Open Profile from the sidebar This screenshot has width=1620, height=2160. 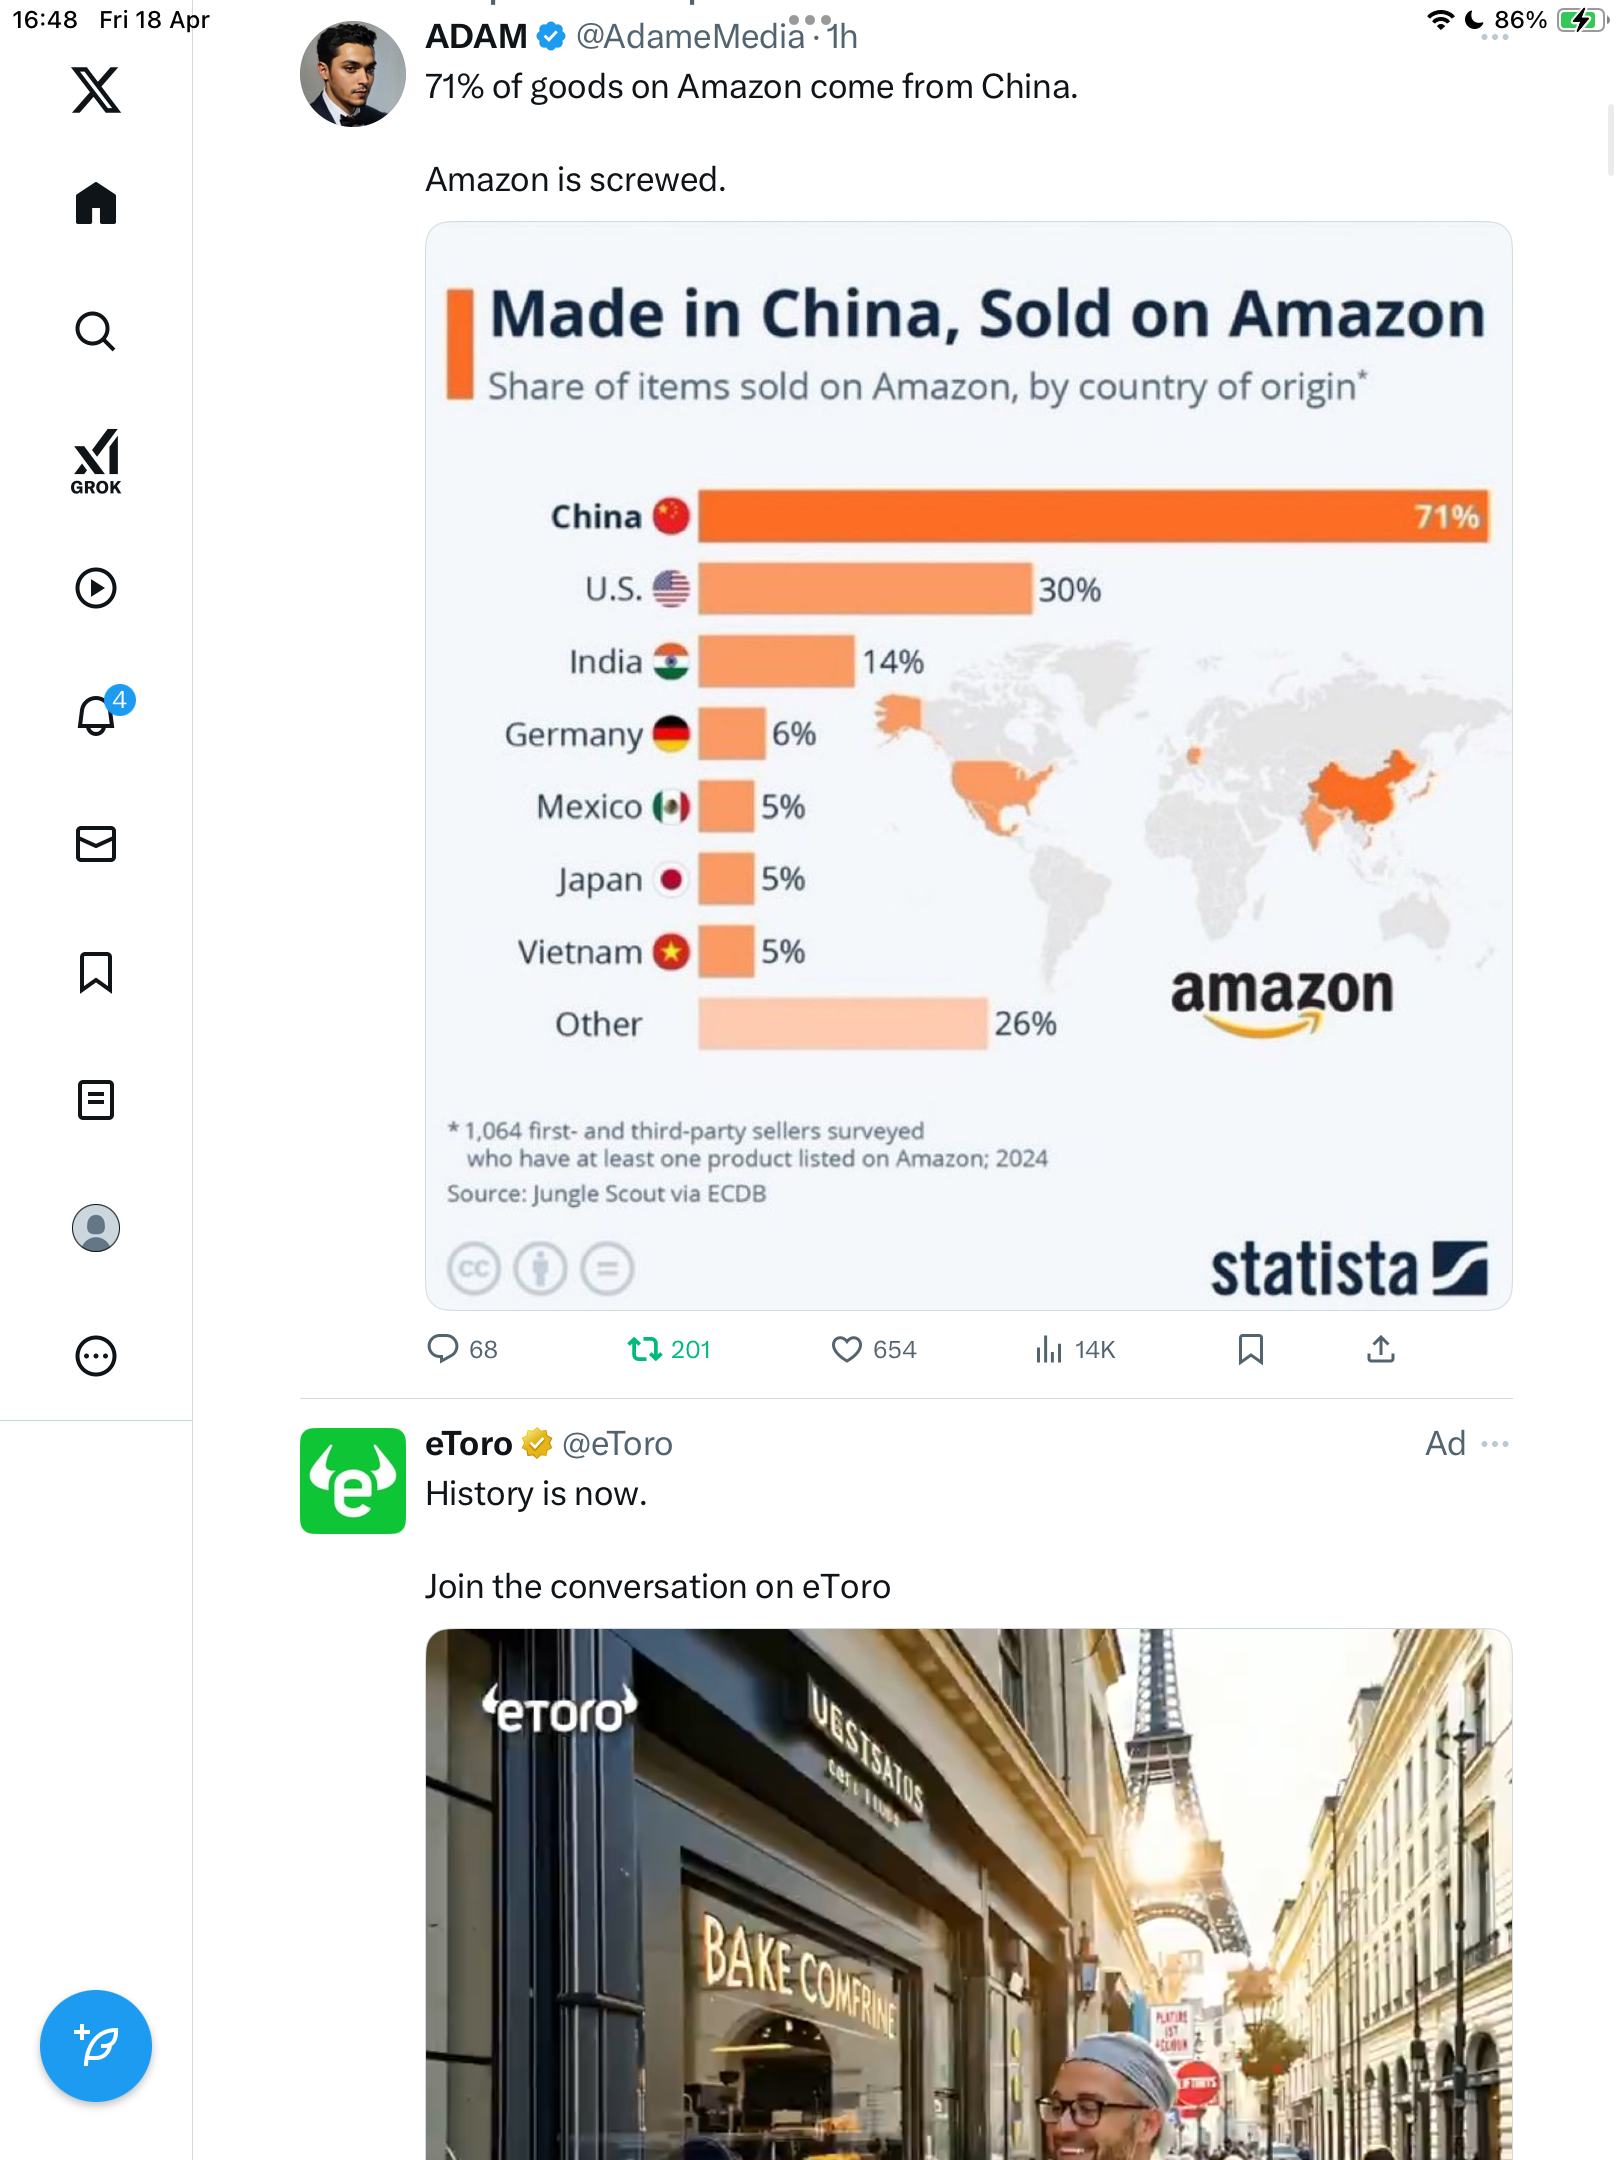click(x=96, y=1228)
